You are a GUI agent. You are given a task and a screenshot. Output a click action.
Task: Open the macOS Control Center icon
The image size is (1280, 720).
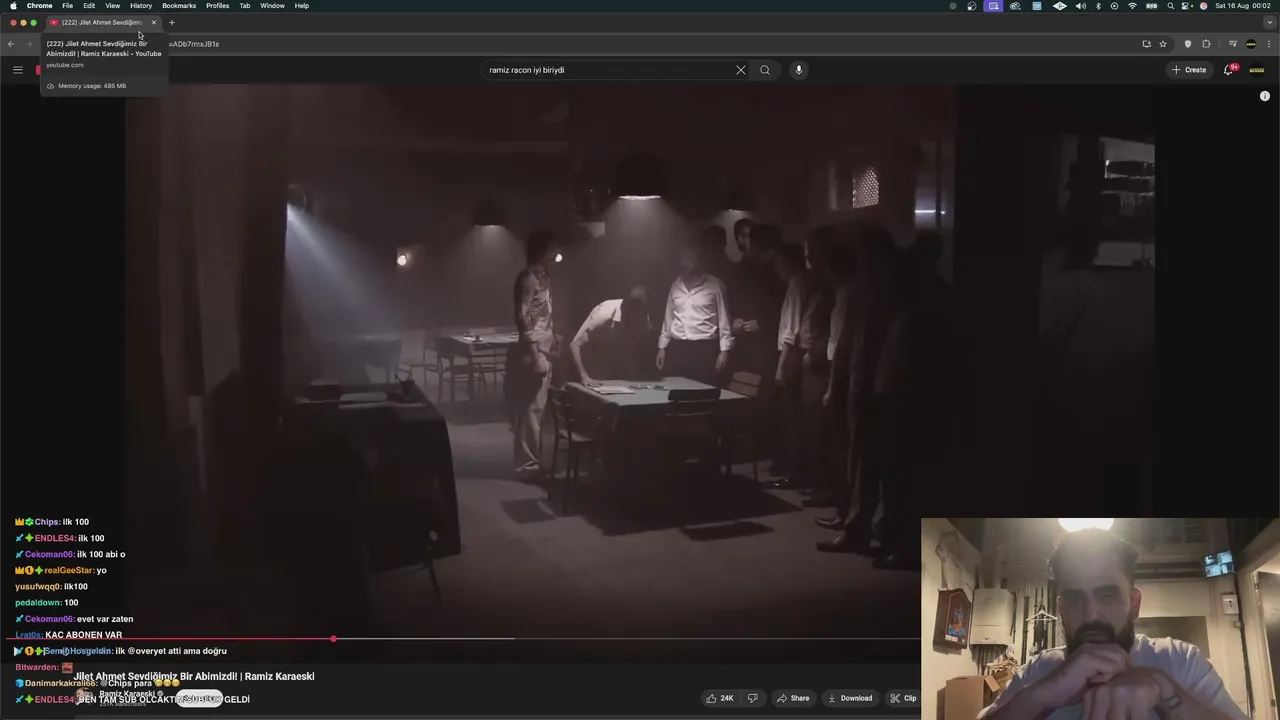(1187, 6)
